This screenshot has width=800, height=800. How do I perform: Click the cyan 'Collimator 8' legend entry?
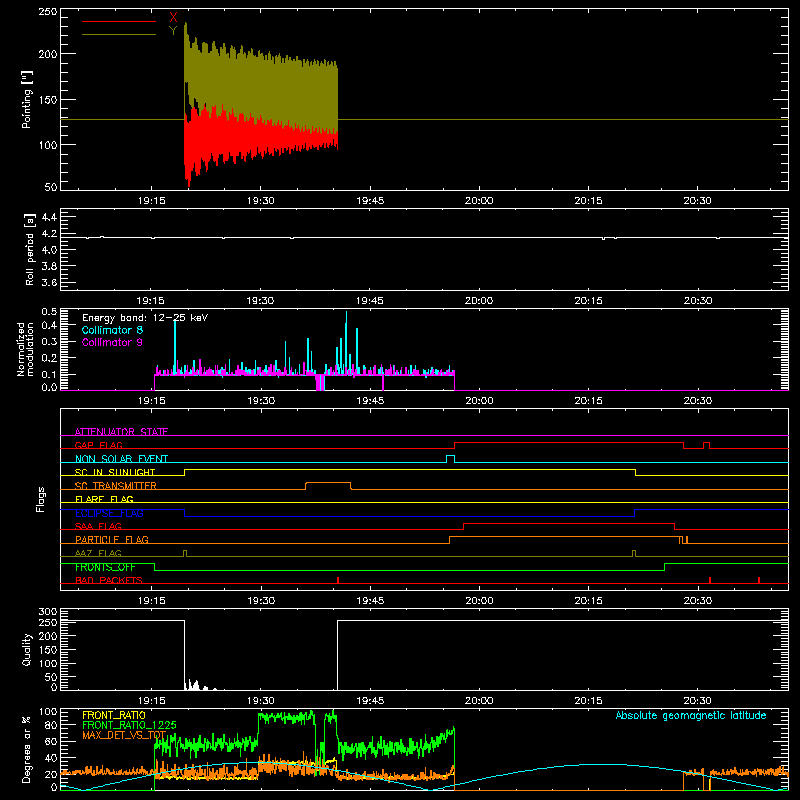click(x=112, y=330)
